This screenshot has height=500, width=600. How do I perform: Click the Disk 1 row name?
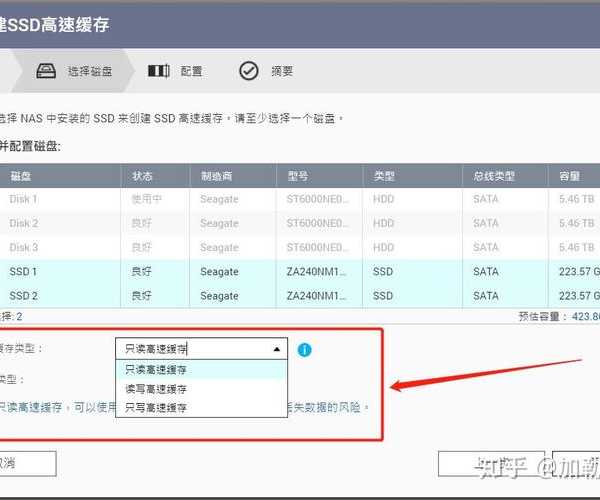click(23, 199)
